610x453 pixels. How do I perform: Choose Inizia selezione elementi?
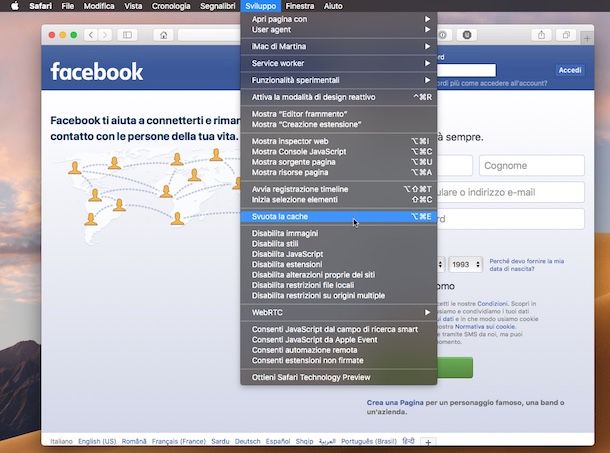click(339, 200)
